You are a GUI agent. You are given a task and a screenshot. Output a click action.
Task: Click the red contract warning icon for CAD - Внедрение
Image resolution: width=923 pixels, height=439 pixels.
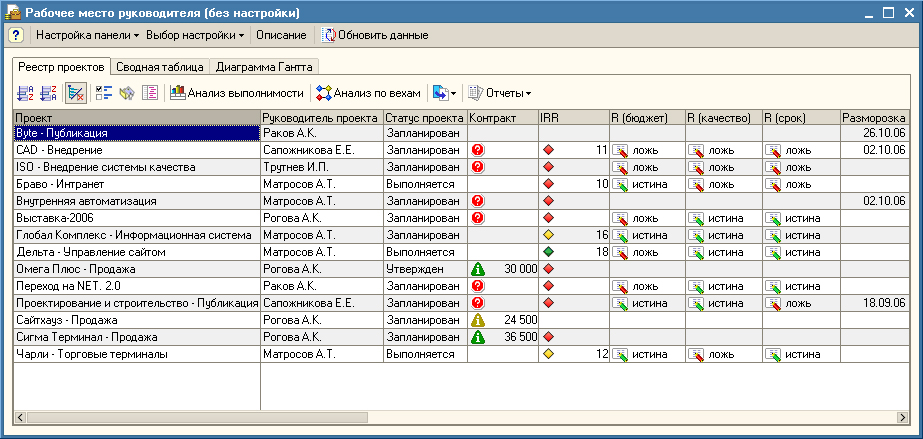(x=477, y=150)
